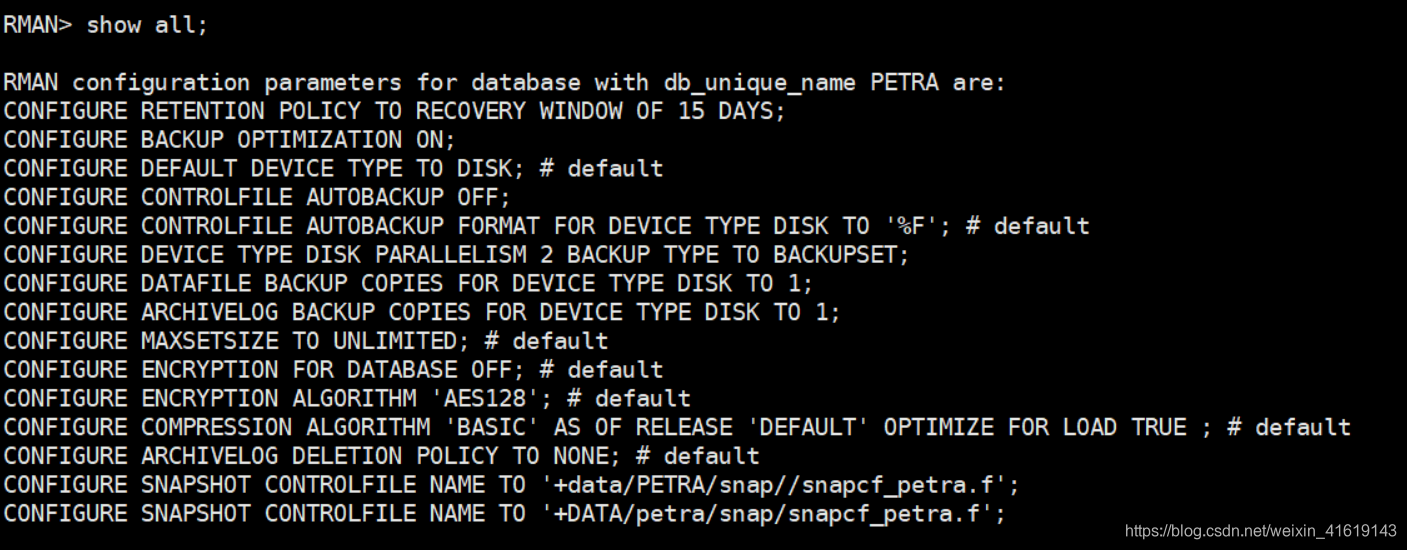Click the blog.csdn.net watermark URL
Screen dimensions: 1407x550
coord(1260,531)
